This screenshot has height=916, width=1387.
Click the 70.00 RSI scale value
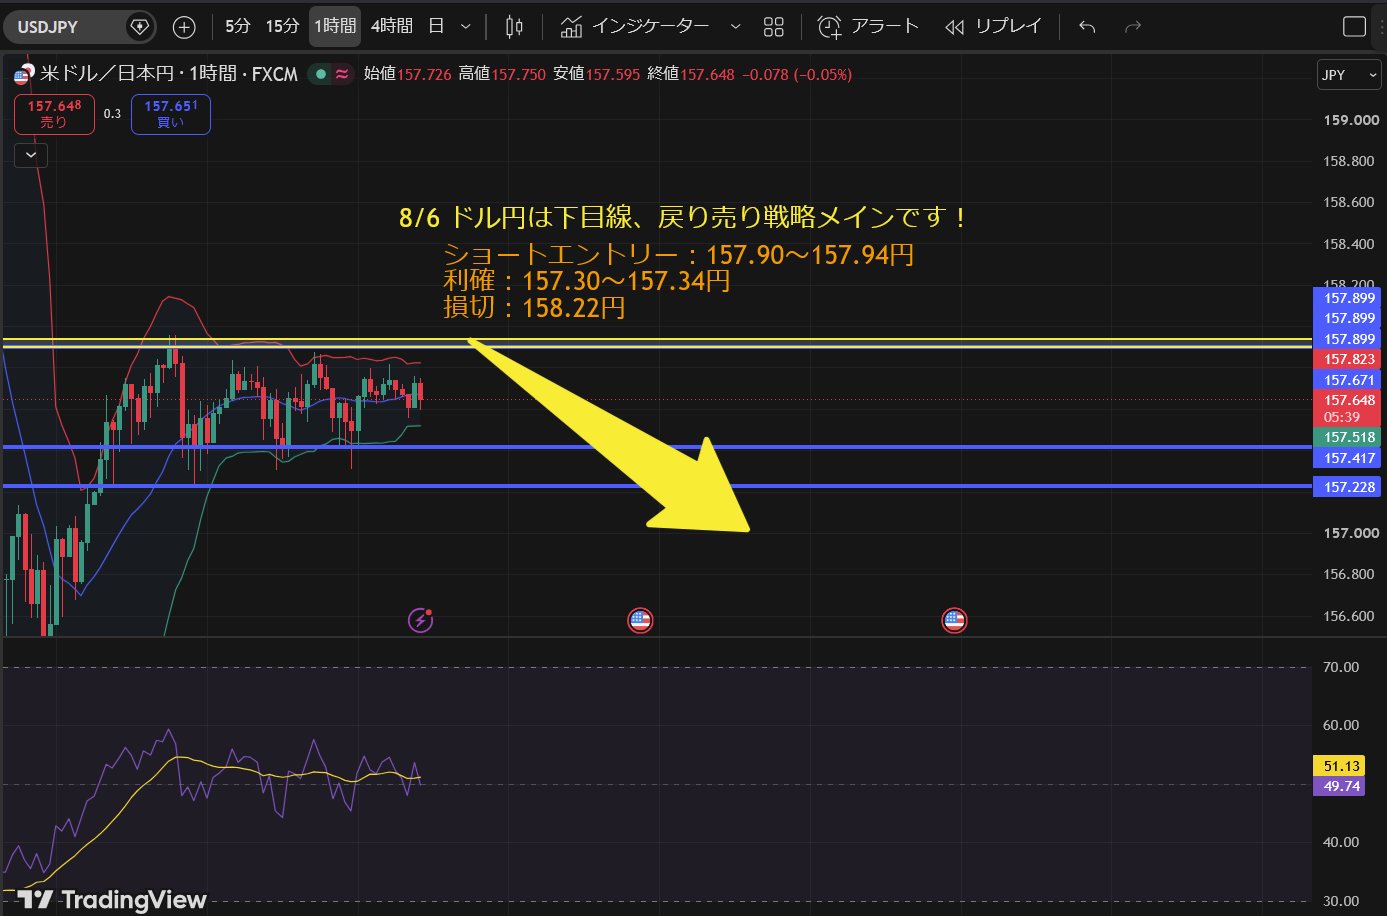click(1340, 667)
